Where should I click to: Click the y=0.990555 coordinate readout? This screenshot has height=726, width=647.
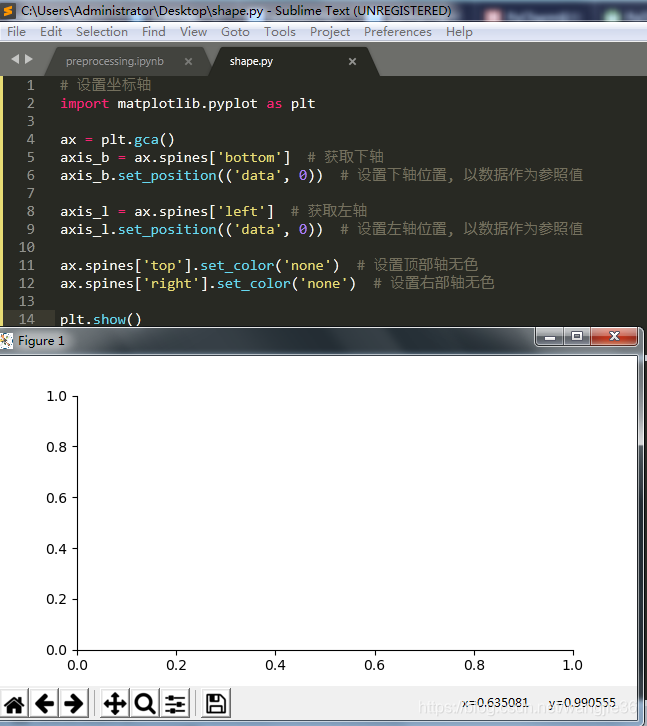point(582,703)
